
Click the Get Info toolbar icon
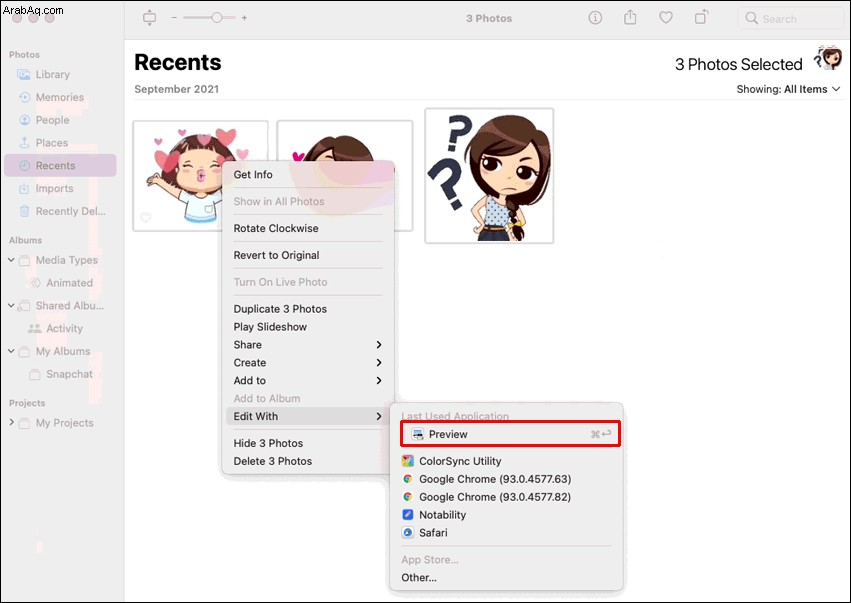(595, 18)
